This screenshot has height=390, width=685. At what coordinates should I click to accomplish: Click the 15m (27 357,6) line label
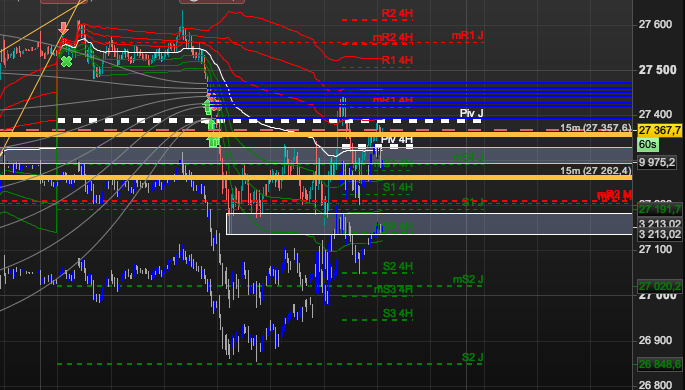point(596,128)
